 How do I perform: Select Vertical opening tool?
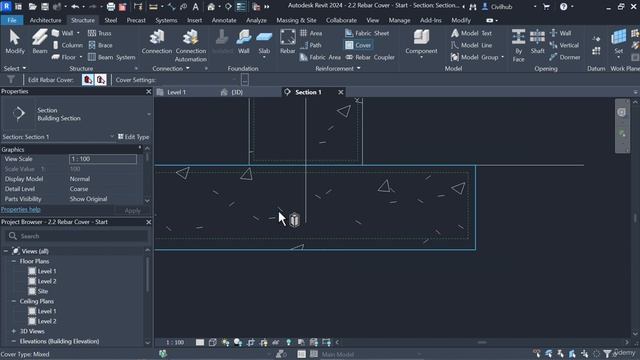coord(564,45)
